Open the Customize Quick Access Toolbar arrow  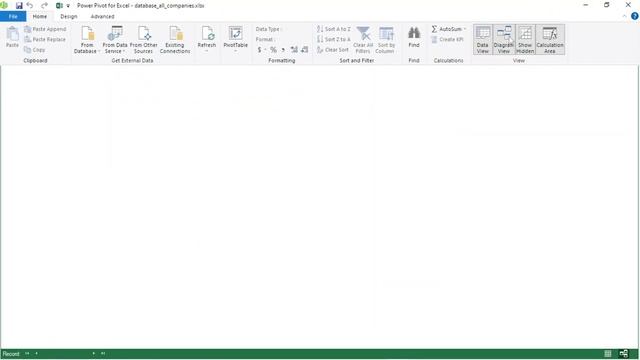pyautogui.click(x=68, y=6)
